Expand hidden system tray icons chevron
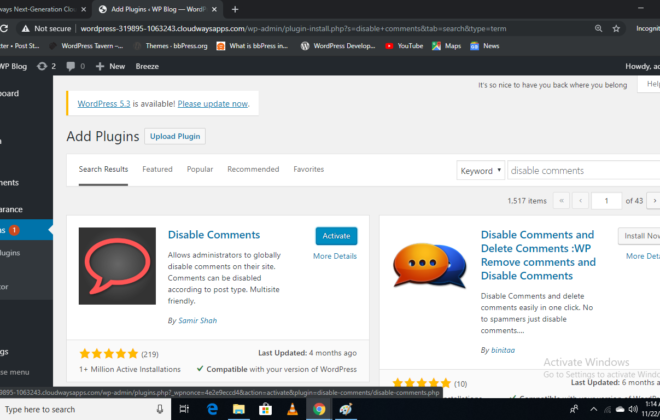The width and height of the screenshot is (660, 420). [x=593, y=409]
